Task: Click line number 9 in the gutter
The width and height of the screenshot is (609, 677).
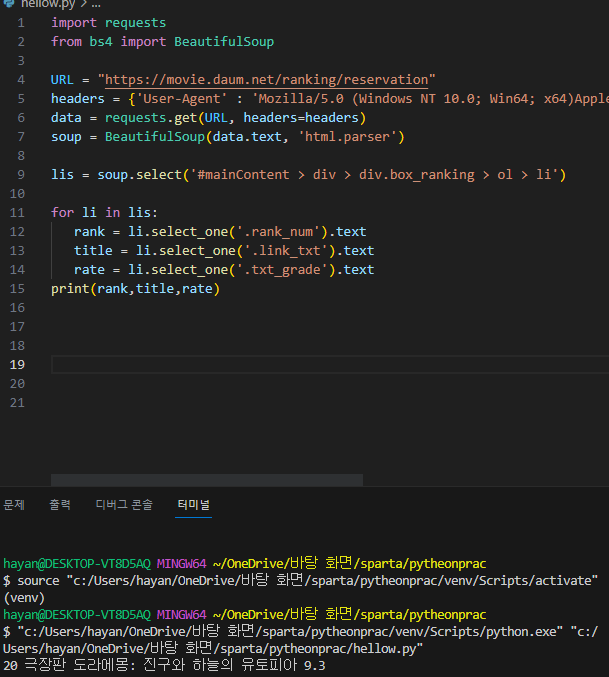Action: [21, 175]
